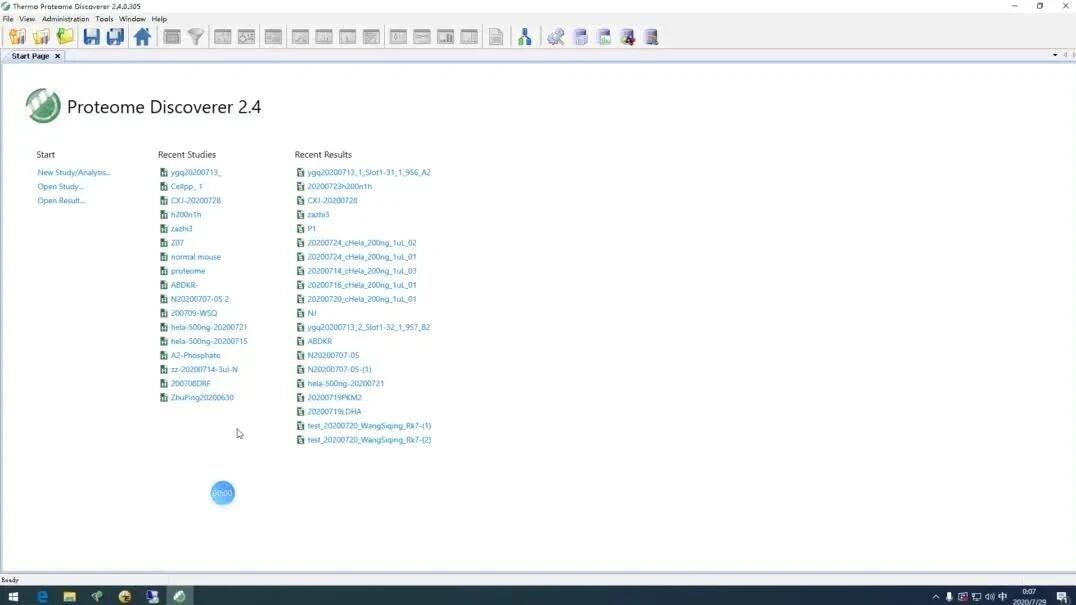Image resolution: width=1076 pixels, height=605 pixels.
Task: Click the first database cylinder toolbar icon
Action: [x=581, y=37]
